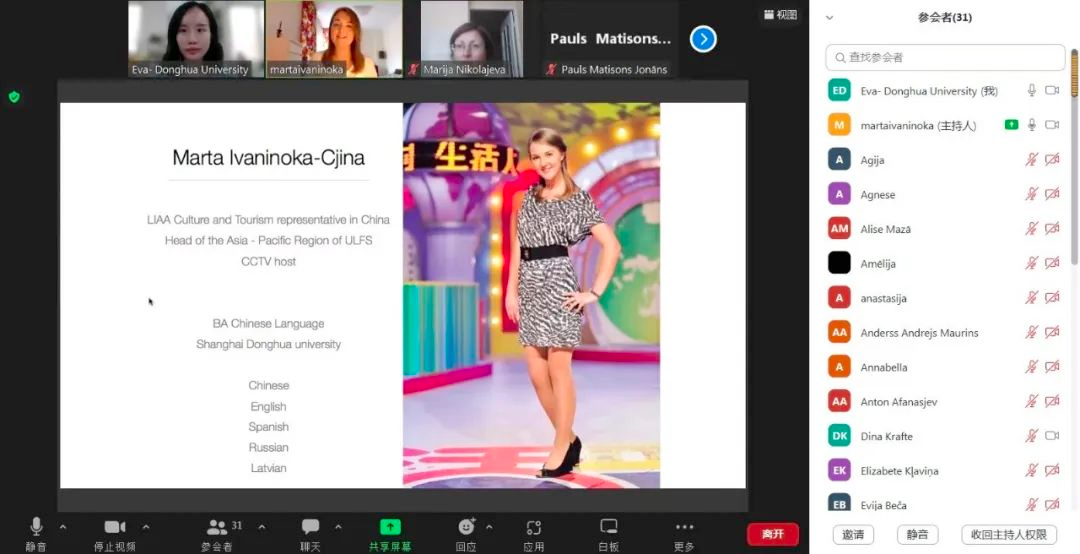
Task: Click 'BA Chinese Language' text on slide
Action: (269, 323)
